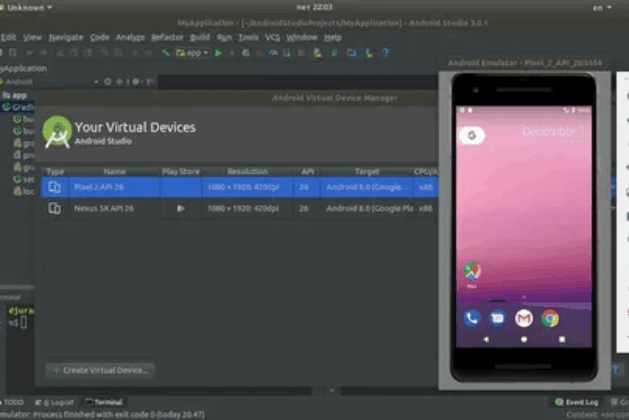
Task: Click the Make Project hammer icon
Action: [x=165, y=53]
